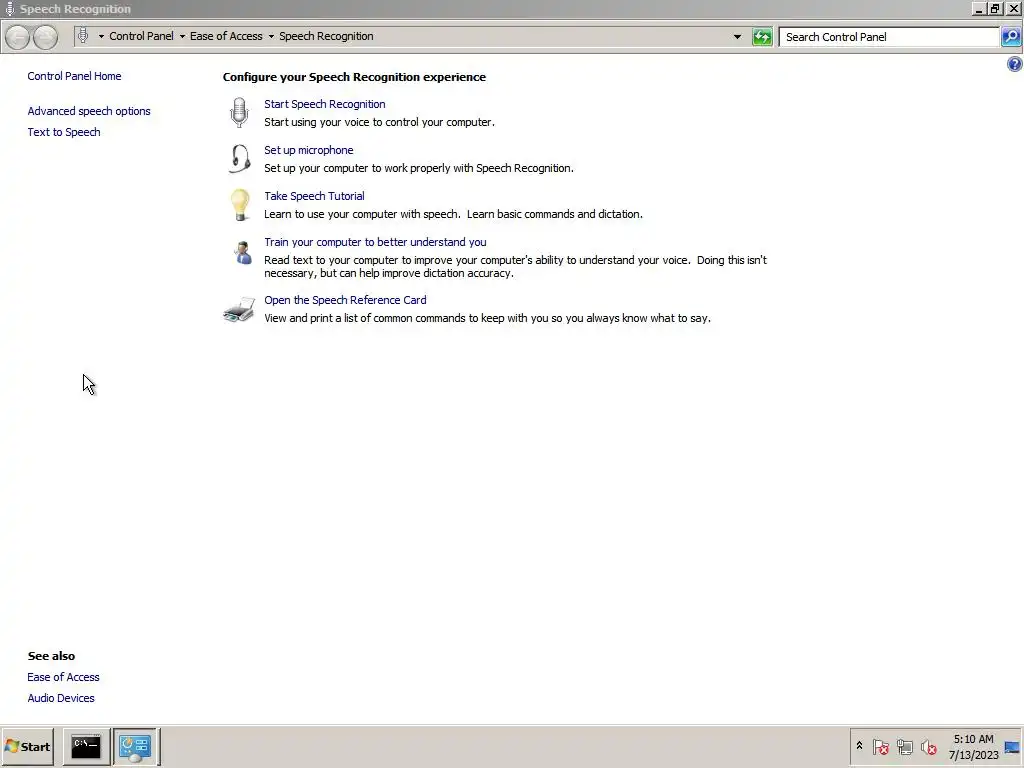
Task: Click into the Search Control Panel field
Action: (889, 37)
